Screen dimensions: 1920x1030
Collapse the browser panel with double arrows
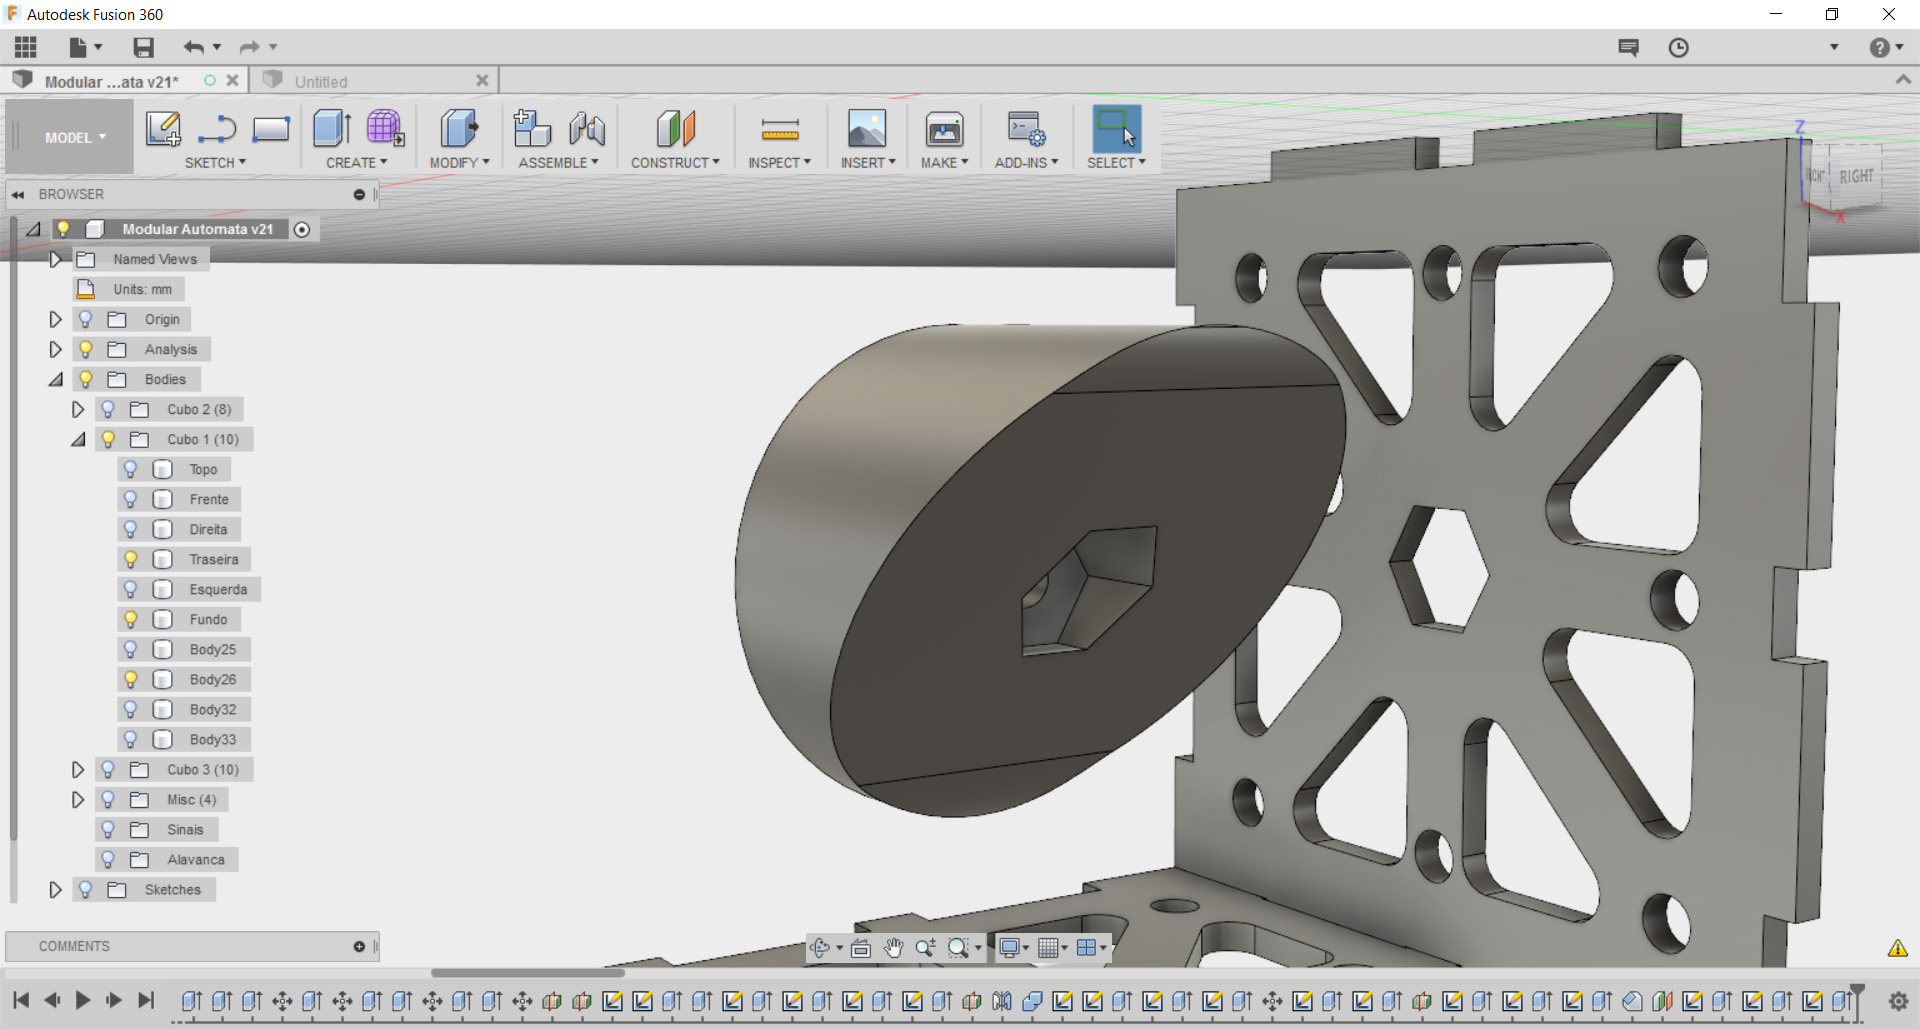coord(18,195)
